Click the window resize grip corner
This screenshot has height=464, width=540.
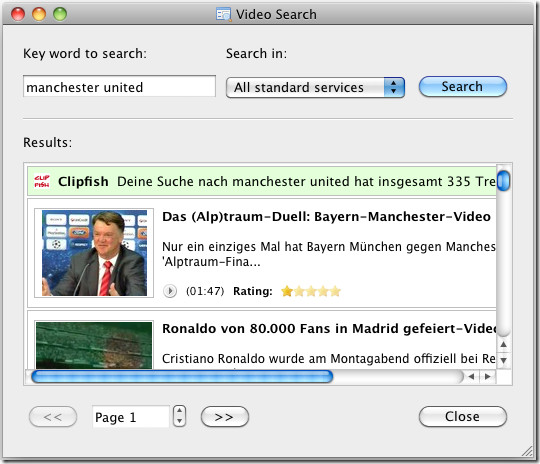[527, 451]
